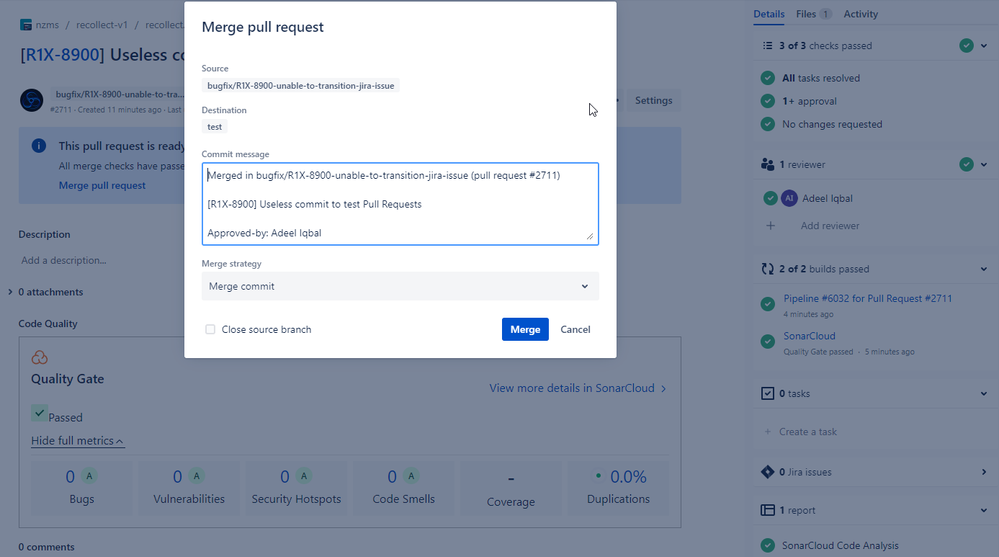
Task: Click the SonarCloud logo in Code Quality card
Action: click(x=40, y=358)
